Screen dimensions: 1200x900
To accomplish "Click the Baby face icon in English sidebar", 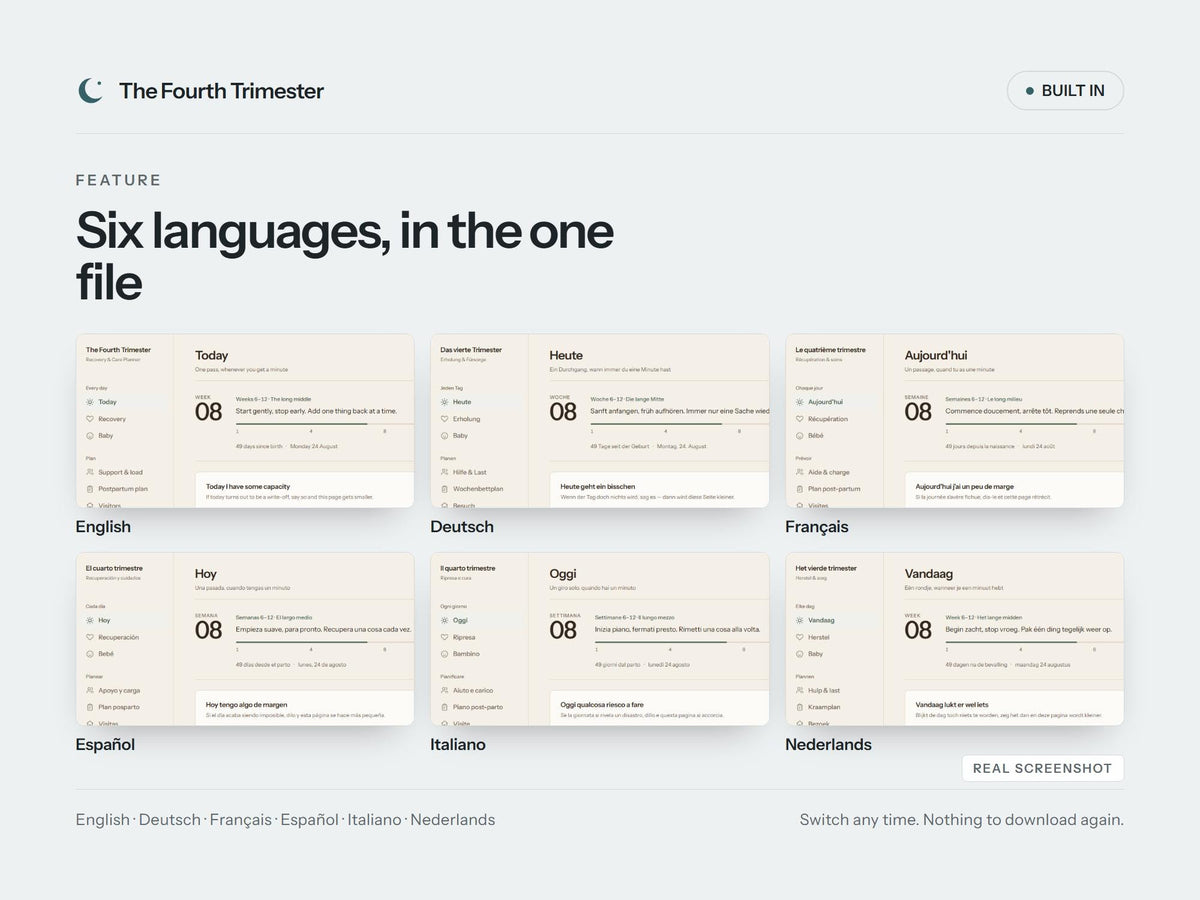I will pyautogui.click(x=90, y=436).
